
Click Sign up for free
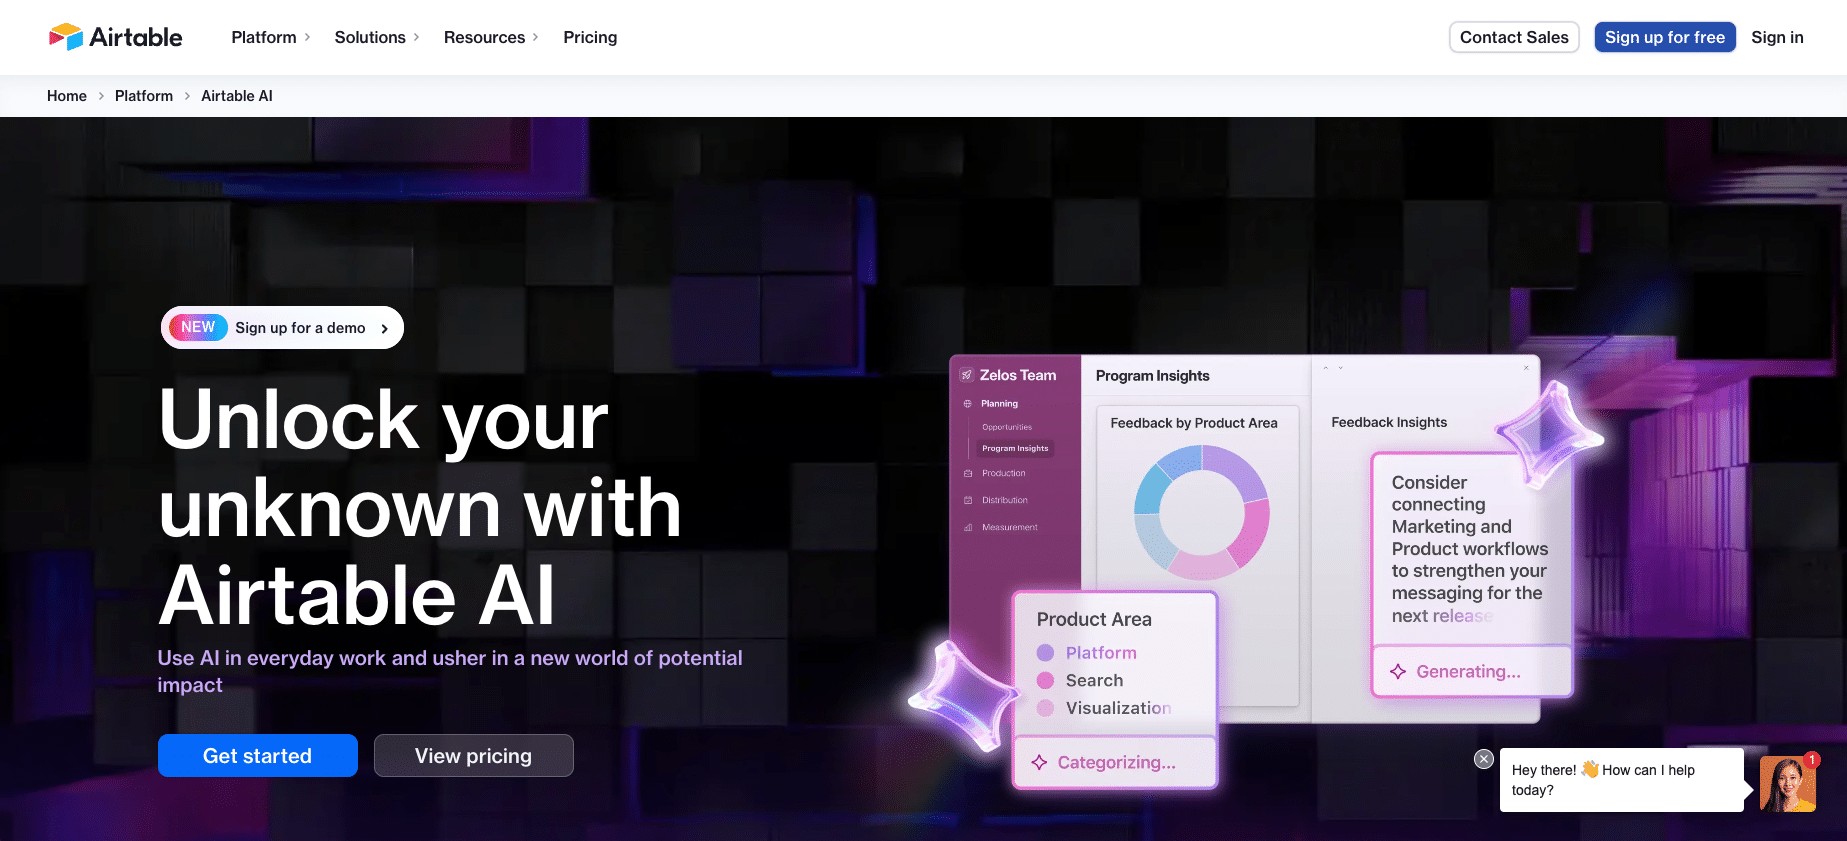pos(1664,37)
